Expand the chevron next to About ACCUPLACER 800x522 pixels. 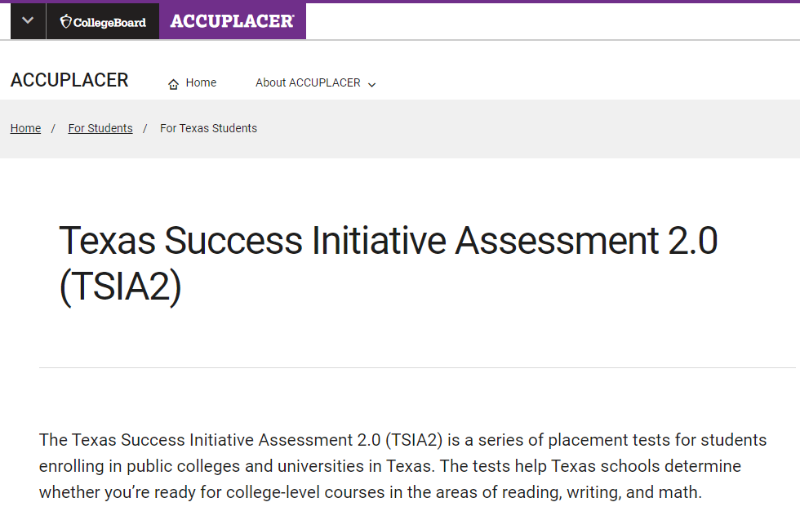(x=372, y=85)
